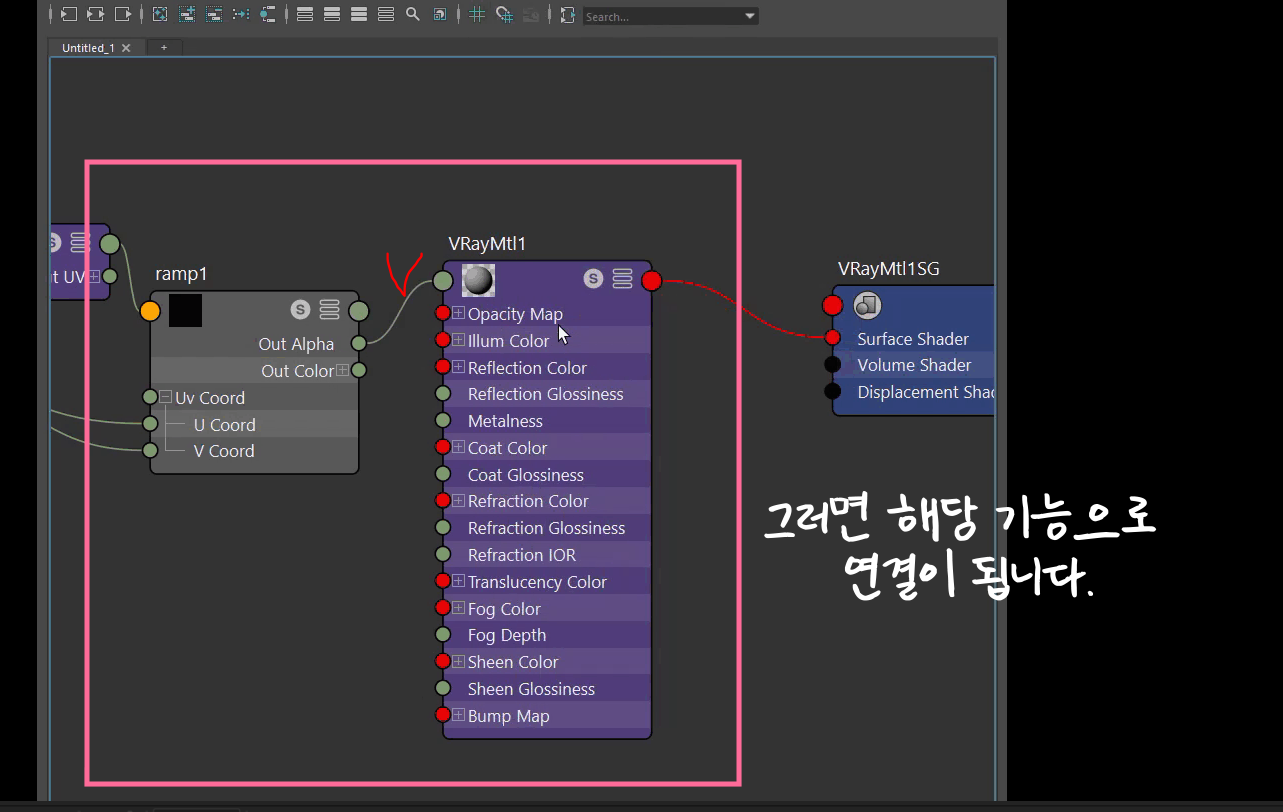Image resolution: width=1283 pixels, height=812 pixels.
Task: Click the Displacement Shader input port
Action: tap(832, 391)
